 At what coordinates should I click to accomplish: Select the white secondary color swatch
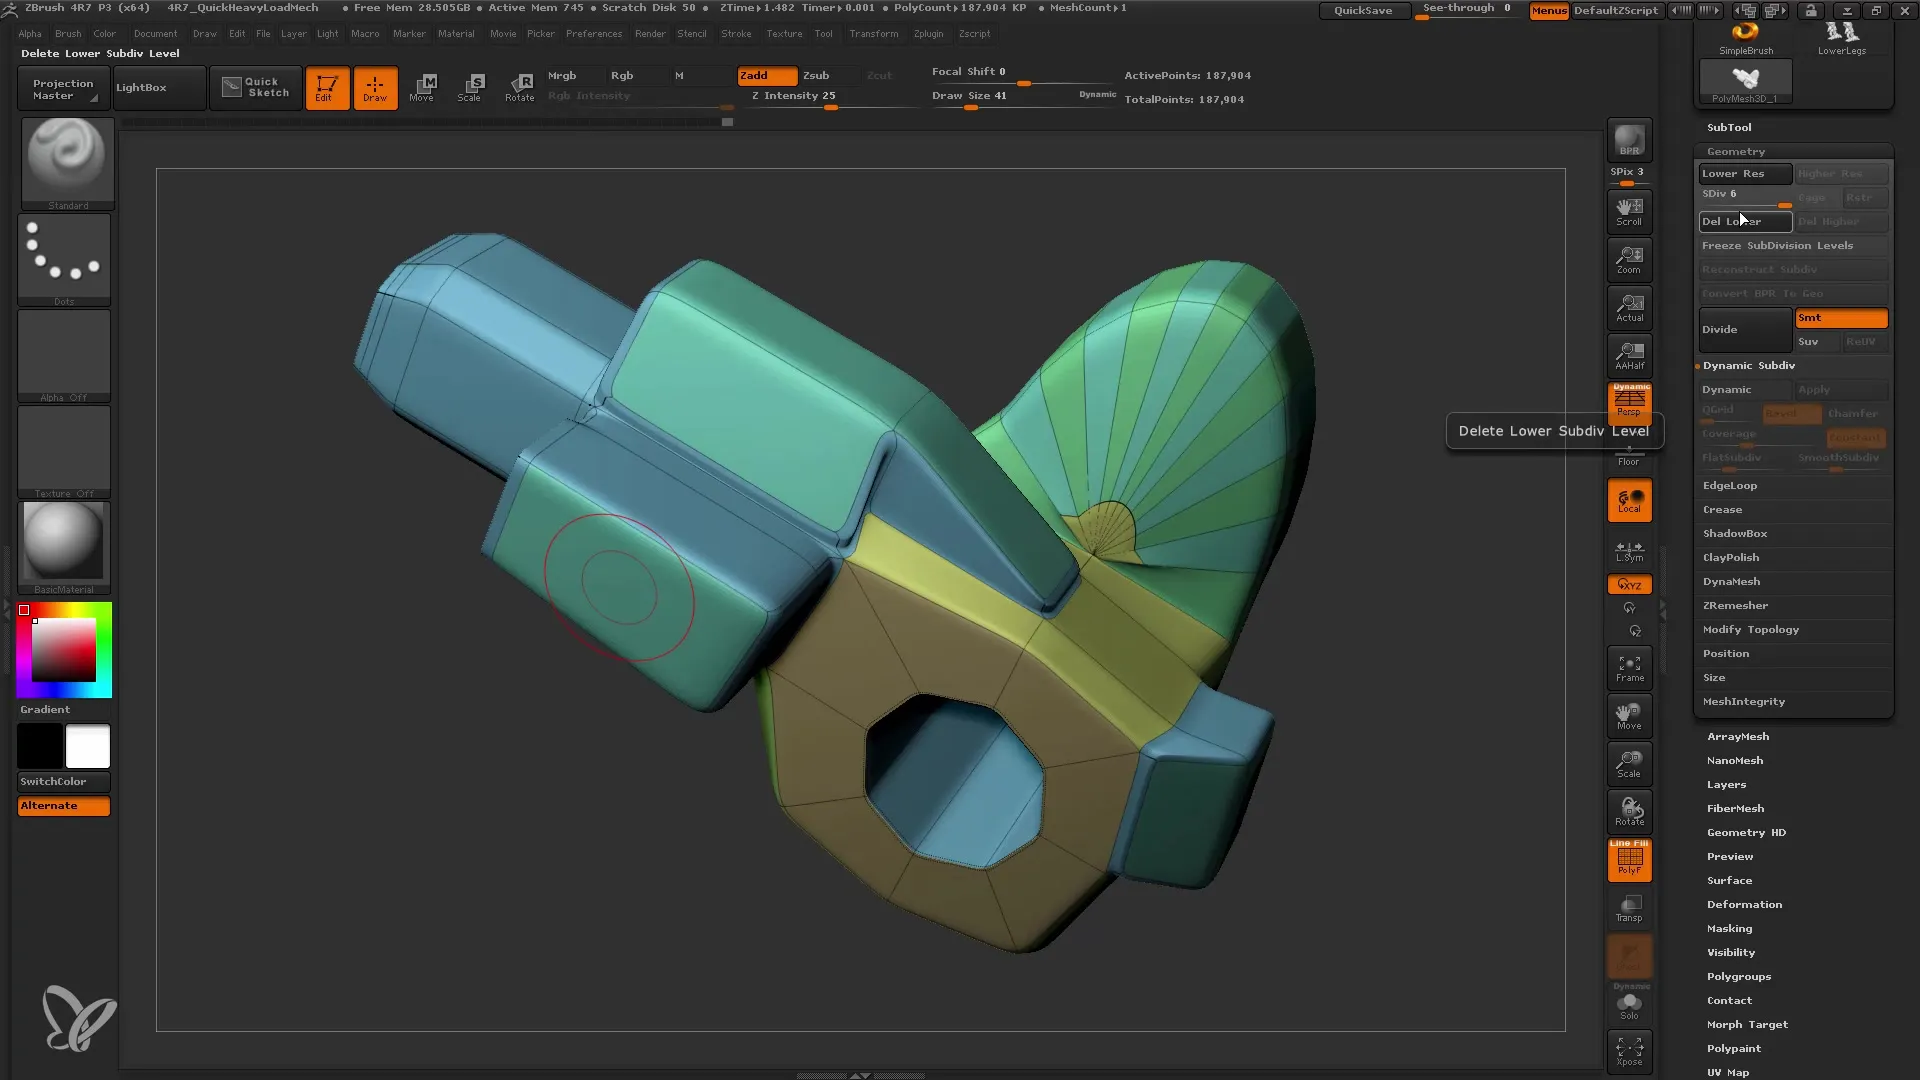[x=88, y=746]
